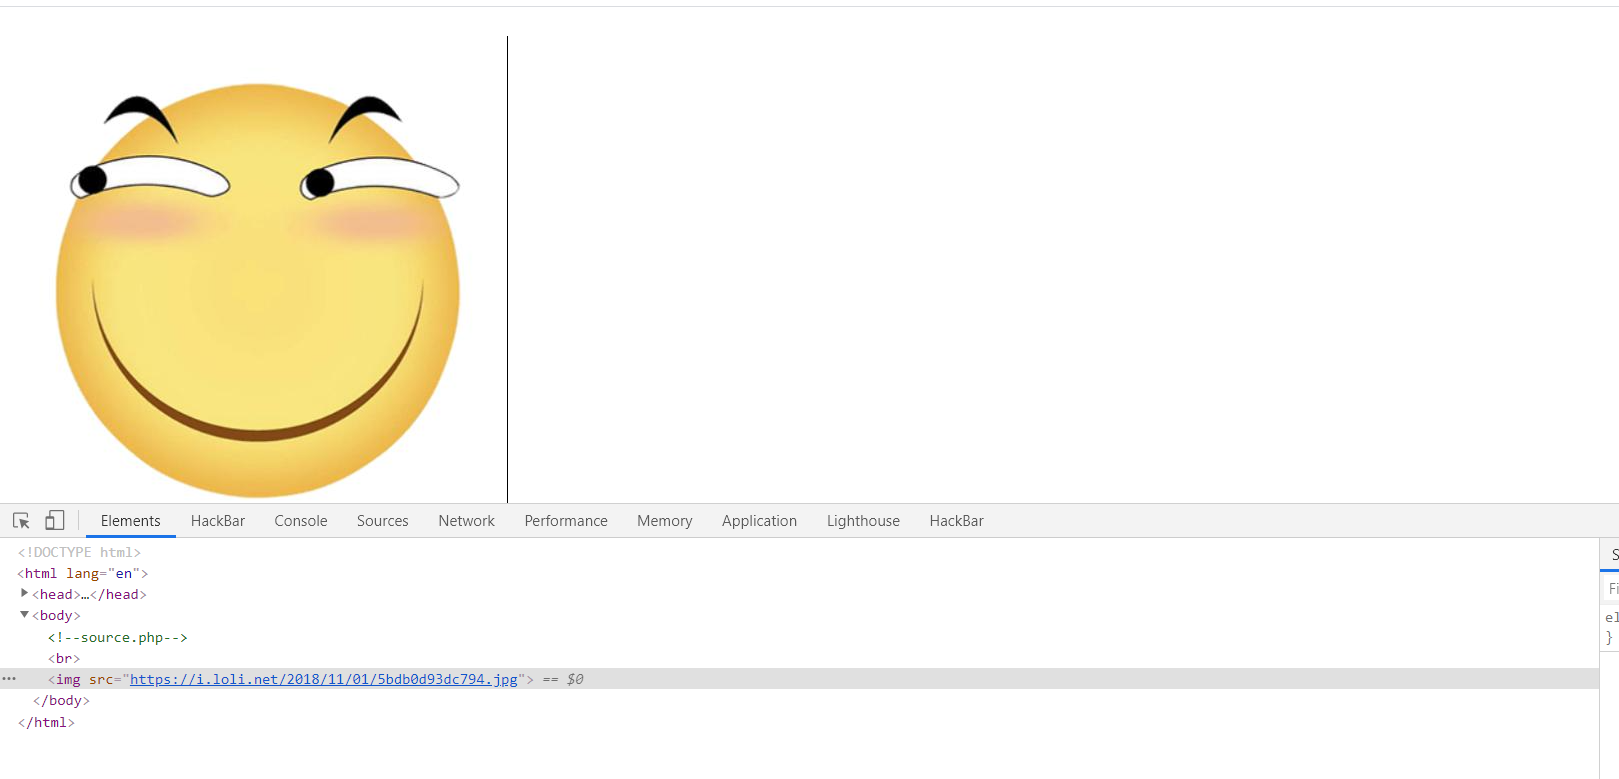Open the Memory tab
Screen dimensions: 1619x779
coord(665,521)
